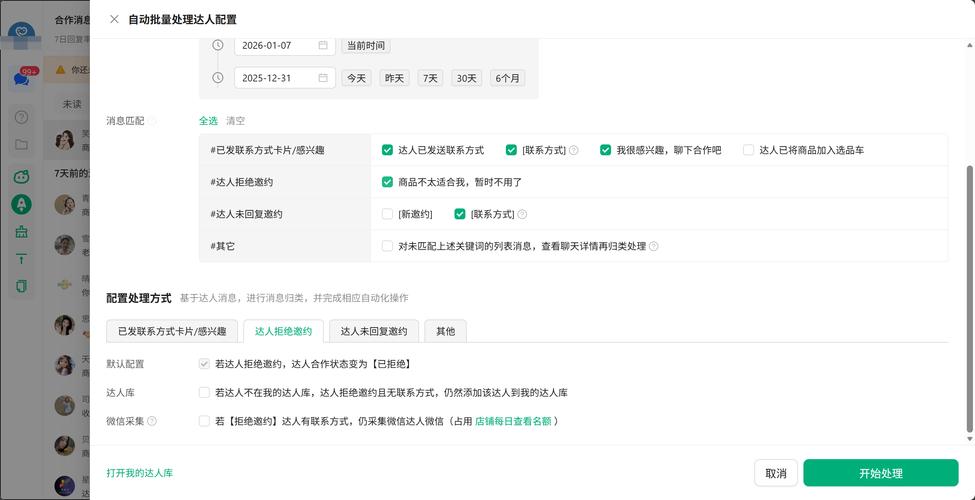Screen dimensions: 975x500
Task: Set date range to 今天
Action: pyautogui.click(x=356, y=78)
